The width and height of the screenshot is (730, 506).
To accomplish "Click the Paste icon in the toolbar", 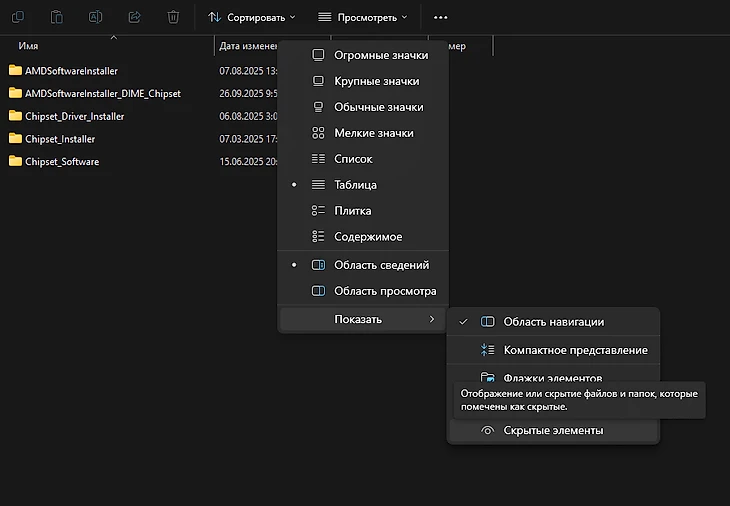I will click(57, 17).
